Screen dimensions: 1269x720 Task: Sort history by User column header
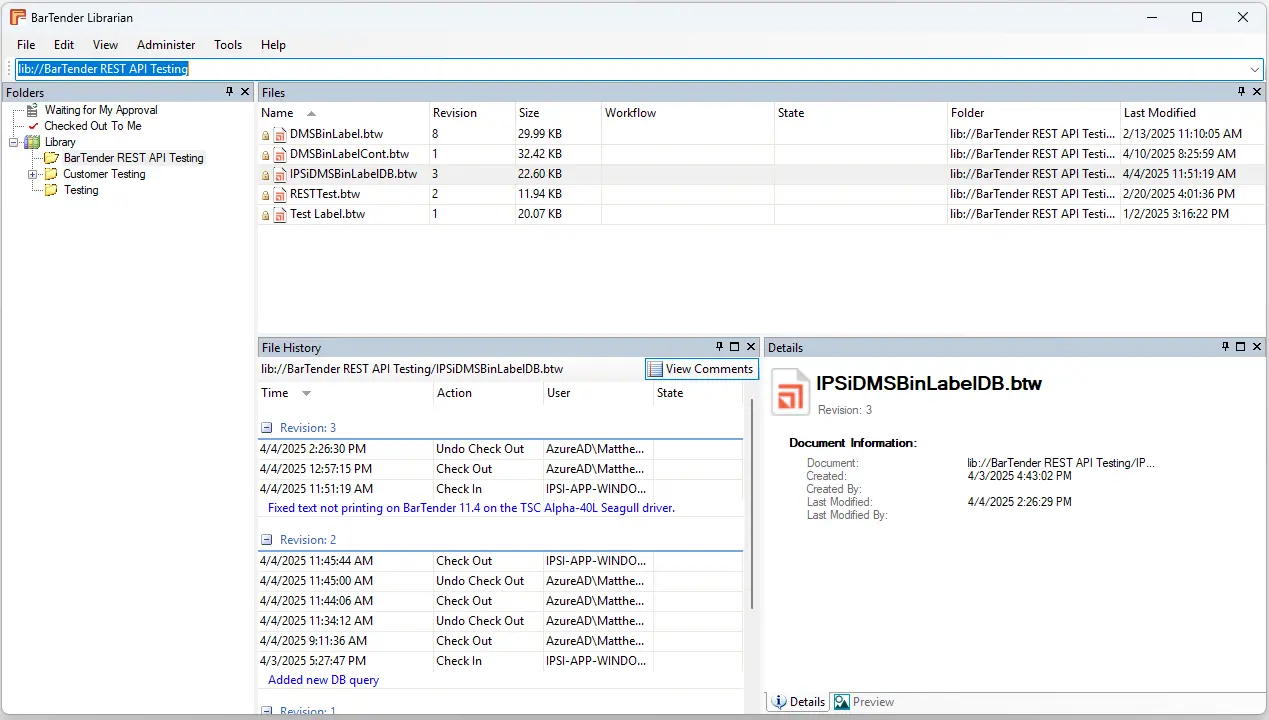(x=598, y=393)
